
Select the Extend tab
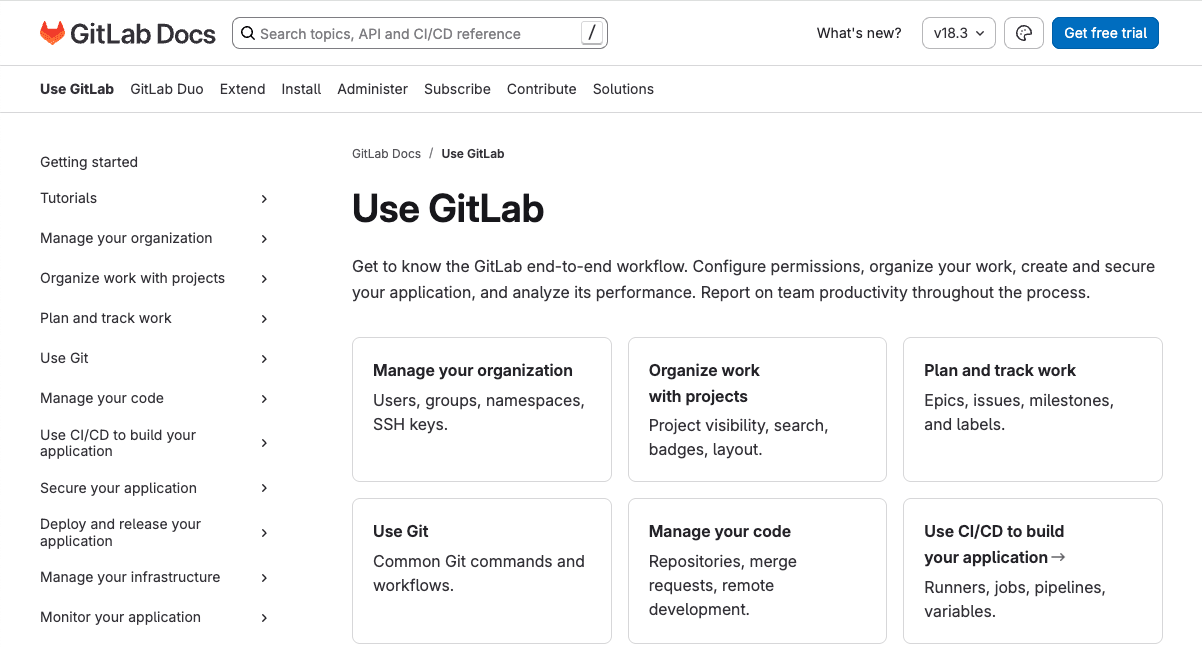(x=243, y=89)
